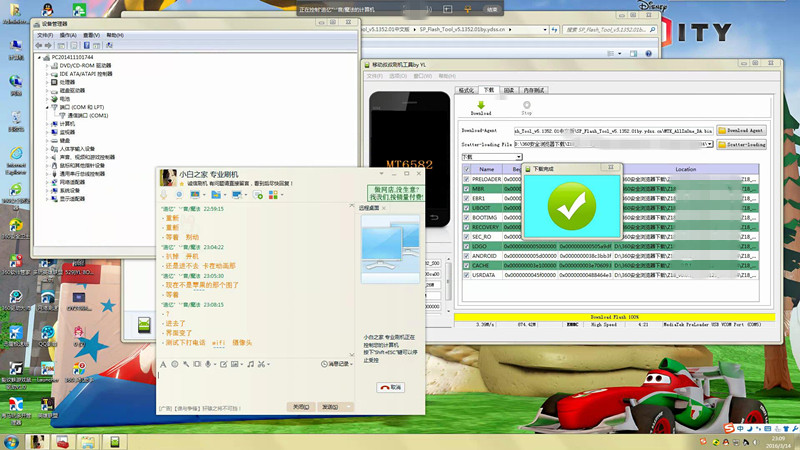Click the chat contact avatar picture
The image size is (800, 450).
tap(168, 178)
